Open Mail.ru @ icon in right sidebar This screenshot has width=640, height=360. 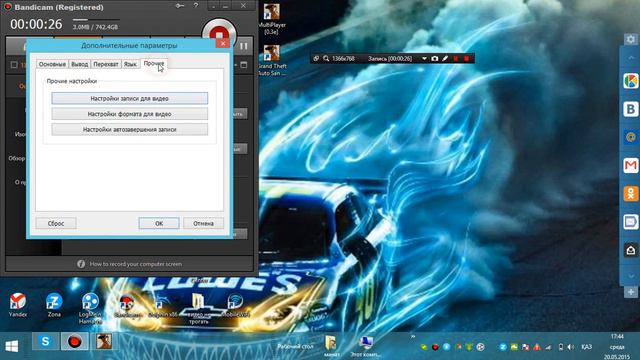click(631, 138)
